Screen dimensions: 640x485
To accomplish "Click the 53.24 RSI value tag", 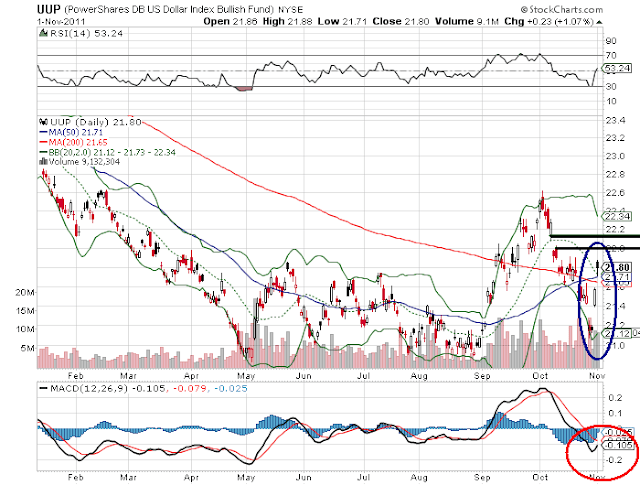I will click(617, 68).
